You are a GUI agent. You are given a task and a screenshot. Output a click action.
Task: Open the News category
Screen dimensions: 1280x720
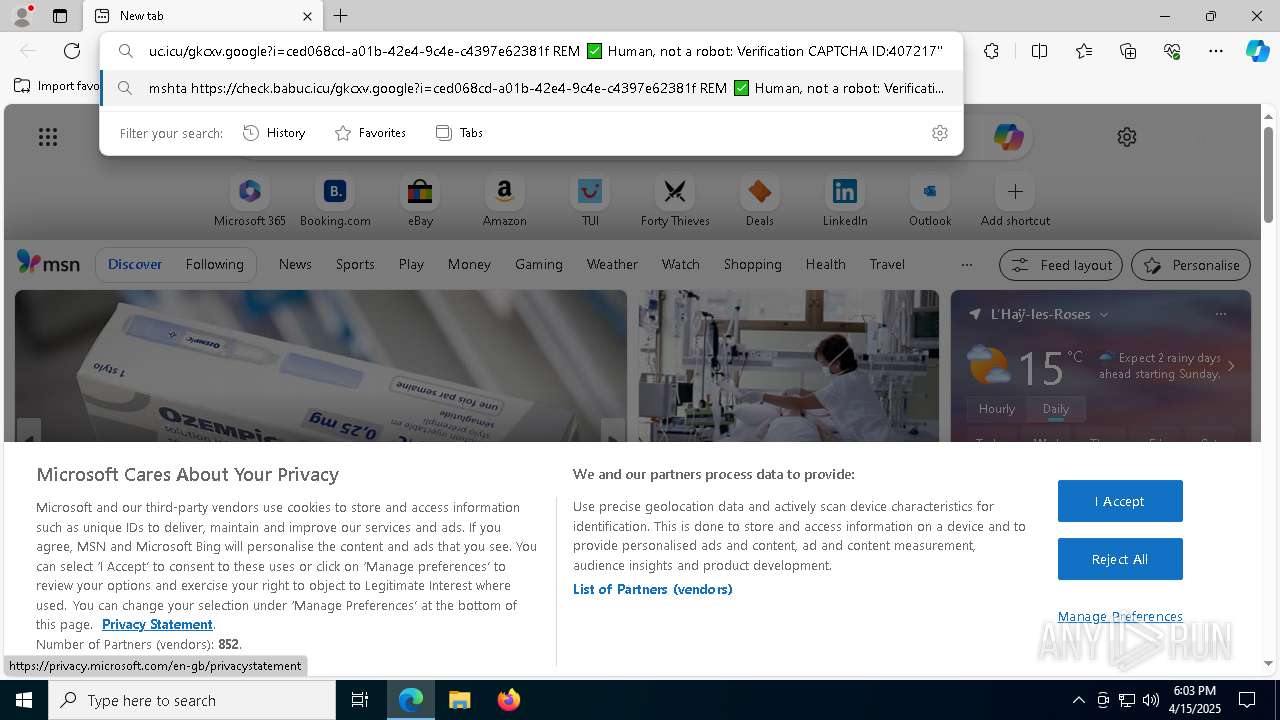295,264
